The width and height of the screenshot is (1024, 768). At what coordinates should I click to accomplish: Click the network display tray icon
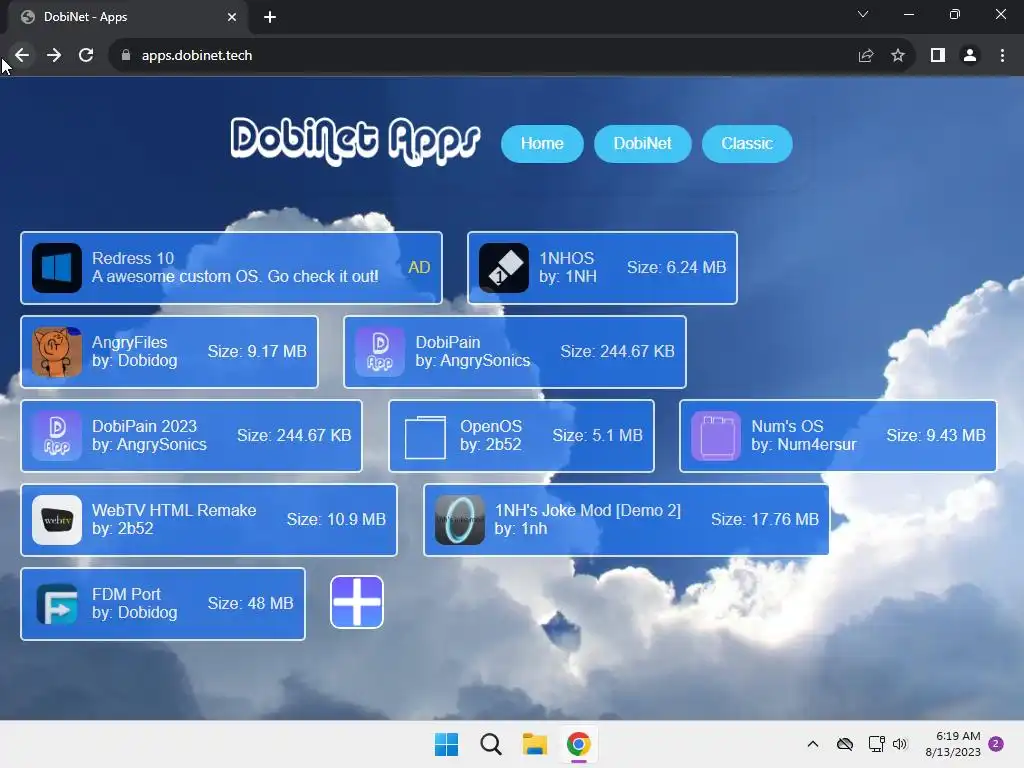coord(876,744)
